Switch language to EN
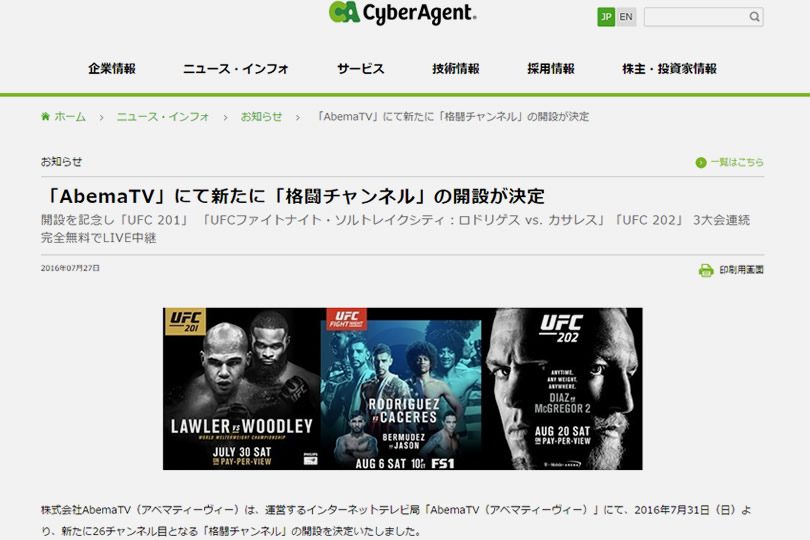The width and height of the screenshot is (810, 540). click(x=626, y=17)
